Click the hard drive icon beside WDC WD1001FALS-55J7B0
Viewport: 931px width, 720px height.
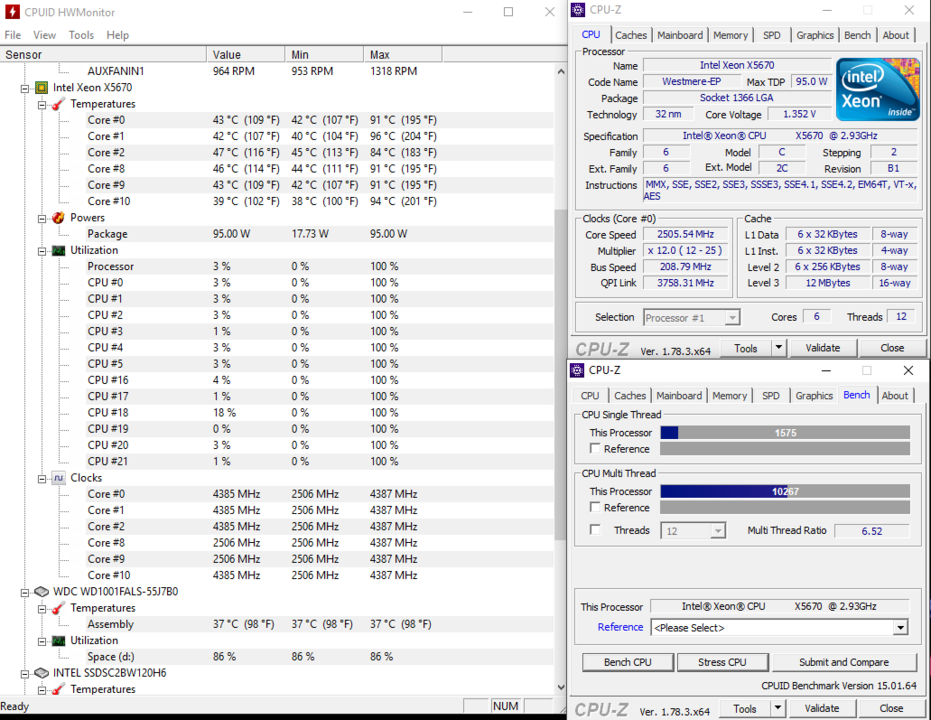tap(41, 592)
